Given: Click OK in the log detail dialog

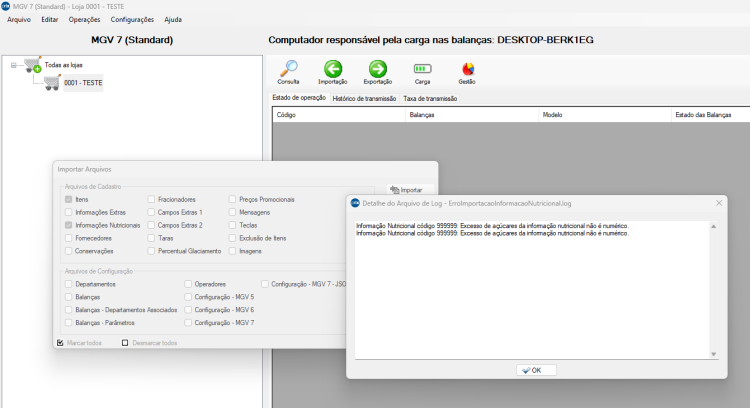Looking at the screenshot, I should pos(536,370).
